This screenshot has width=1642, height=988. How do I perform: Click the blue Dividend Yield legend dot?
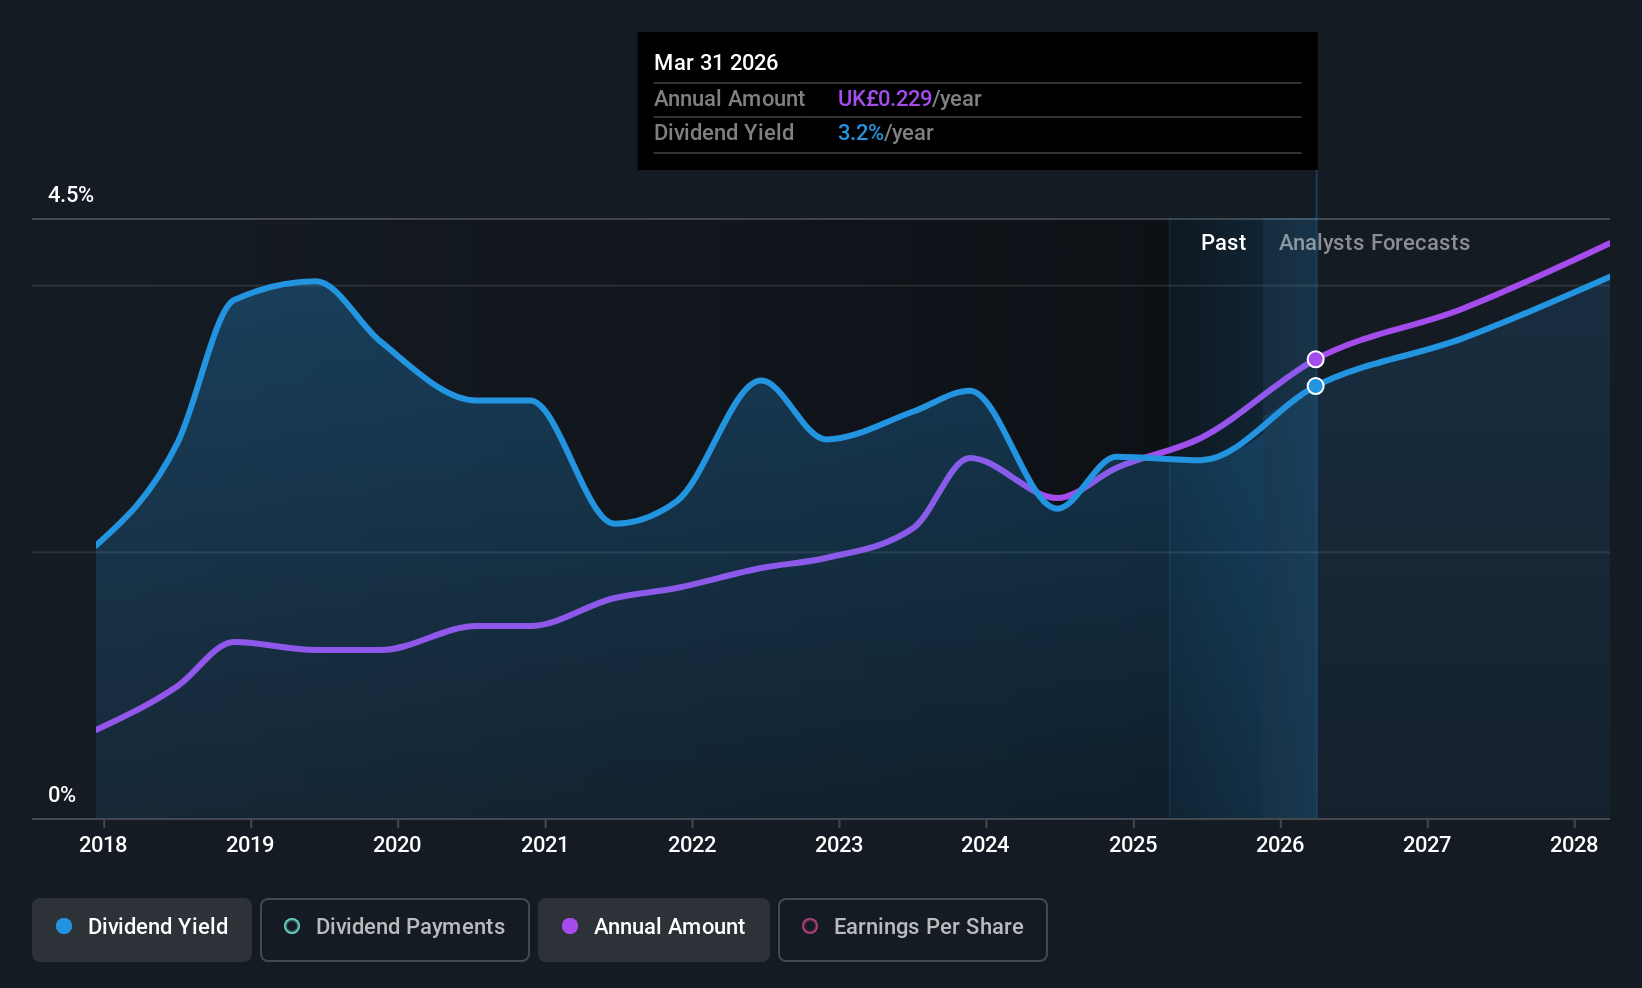click(64, 926)
